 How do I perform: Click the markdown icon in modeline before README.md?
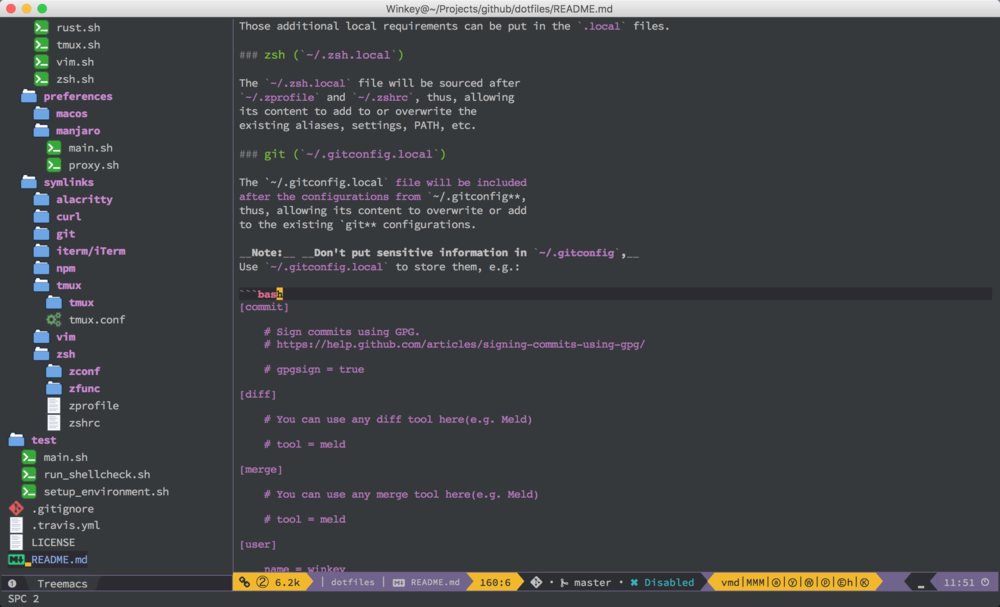tap(399, 582)
